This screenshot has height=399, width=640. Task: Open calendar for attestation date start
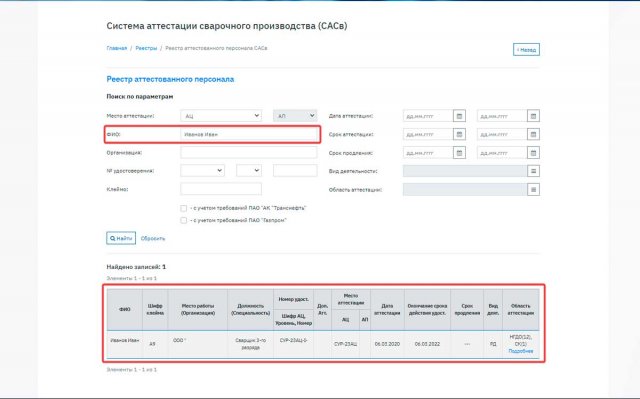point(459,116)
